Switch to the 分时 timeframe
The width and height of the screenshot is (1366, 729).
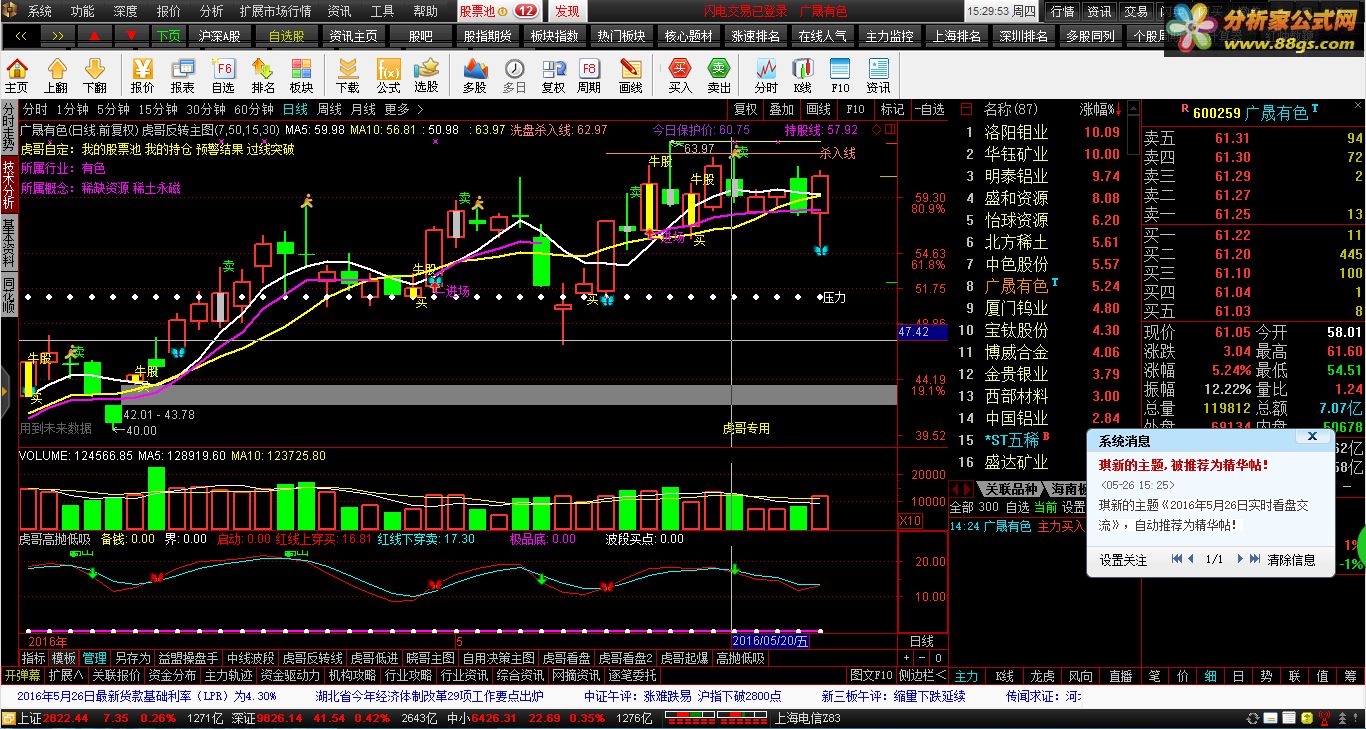[x=35, y=109]
